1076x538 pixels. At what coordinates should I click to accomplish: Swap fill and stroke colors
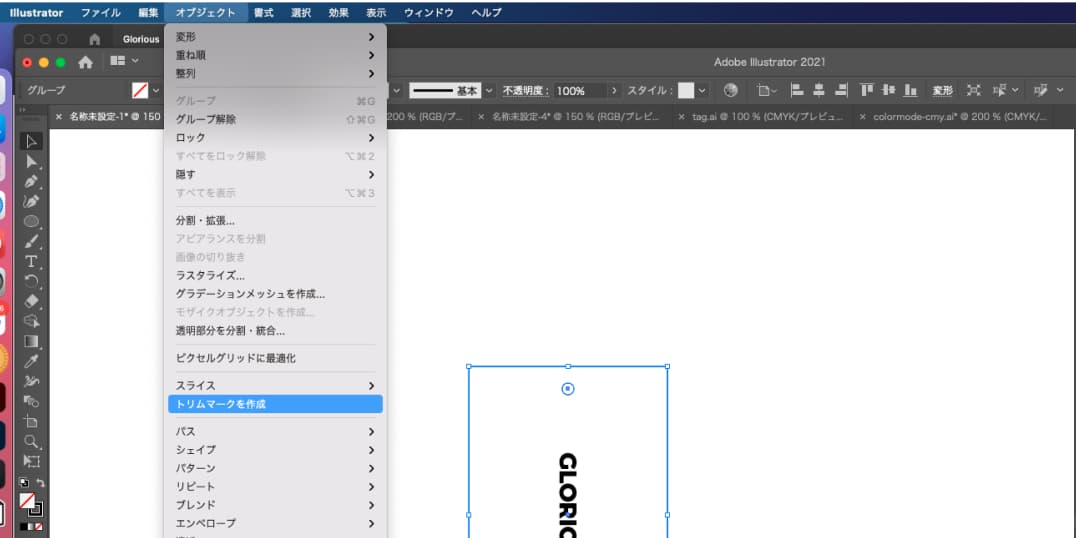pyautogui.click(x=40, y=483)
